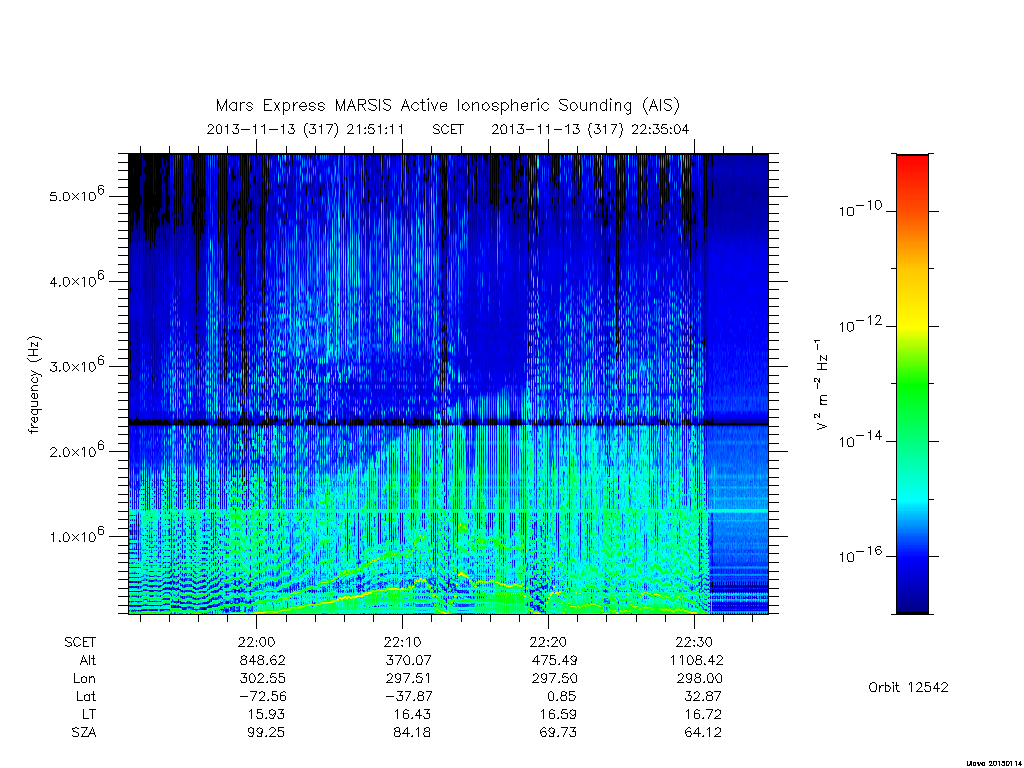Click the green region of the color bar
The height and width of the screenshot is (768, 1024).
click(x=912, y=392)
